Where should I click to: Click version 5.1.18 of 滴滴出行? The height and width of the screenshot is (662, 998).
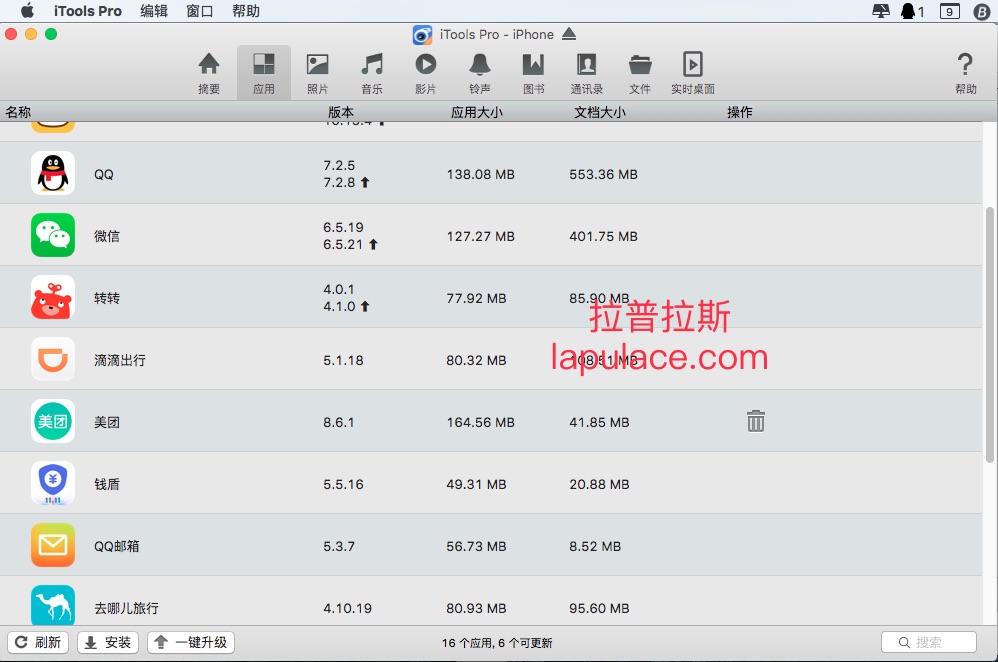pyautogui.click(x=343, y=360)
